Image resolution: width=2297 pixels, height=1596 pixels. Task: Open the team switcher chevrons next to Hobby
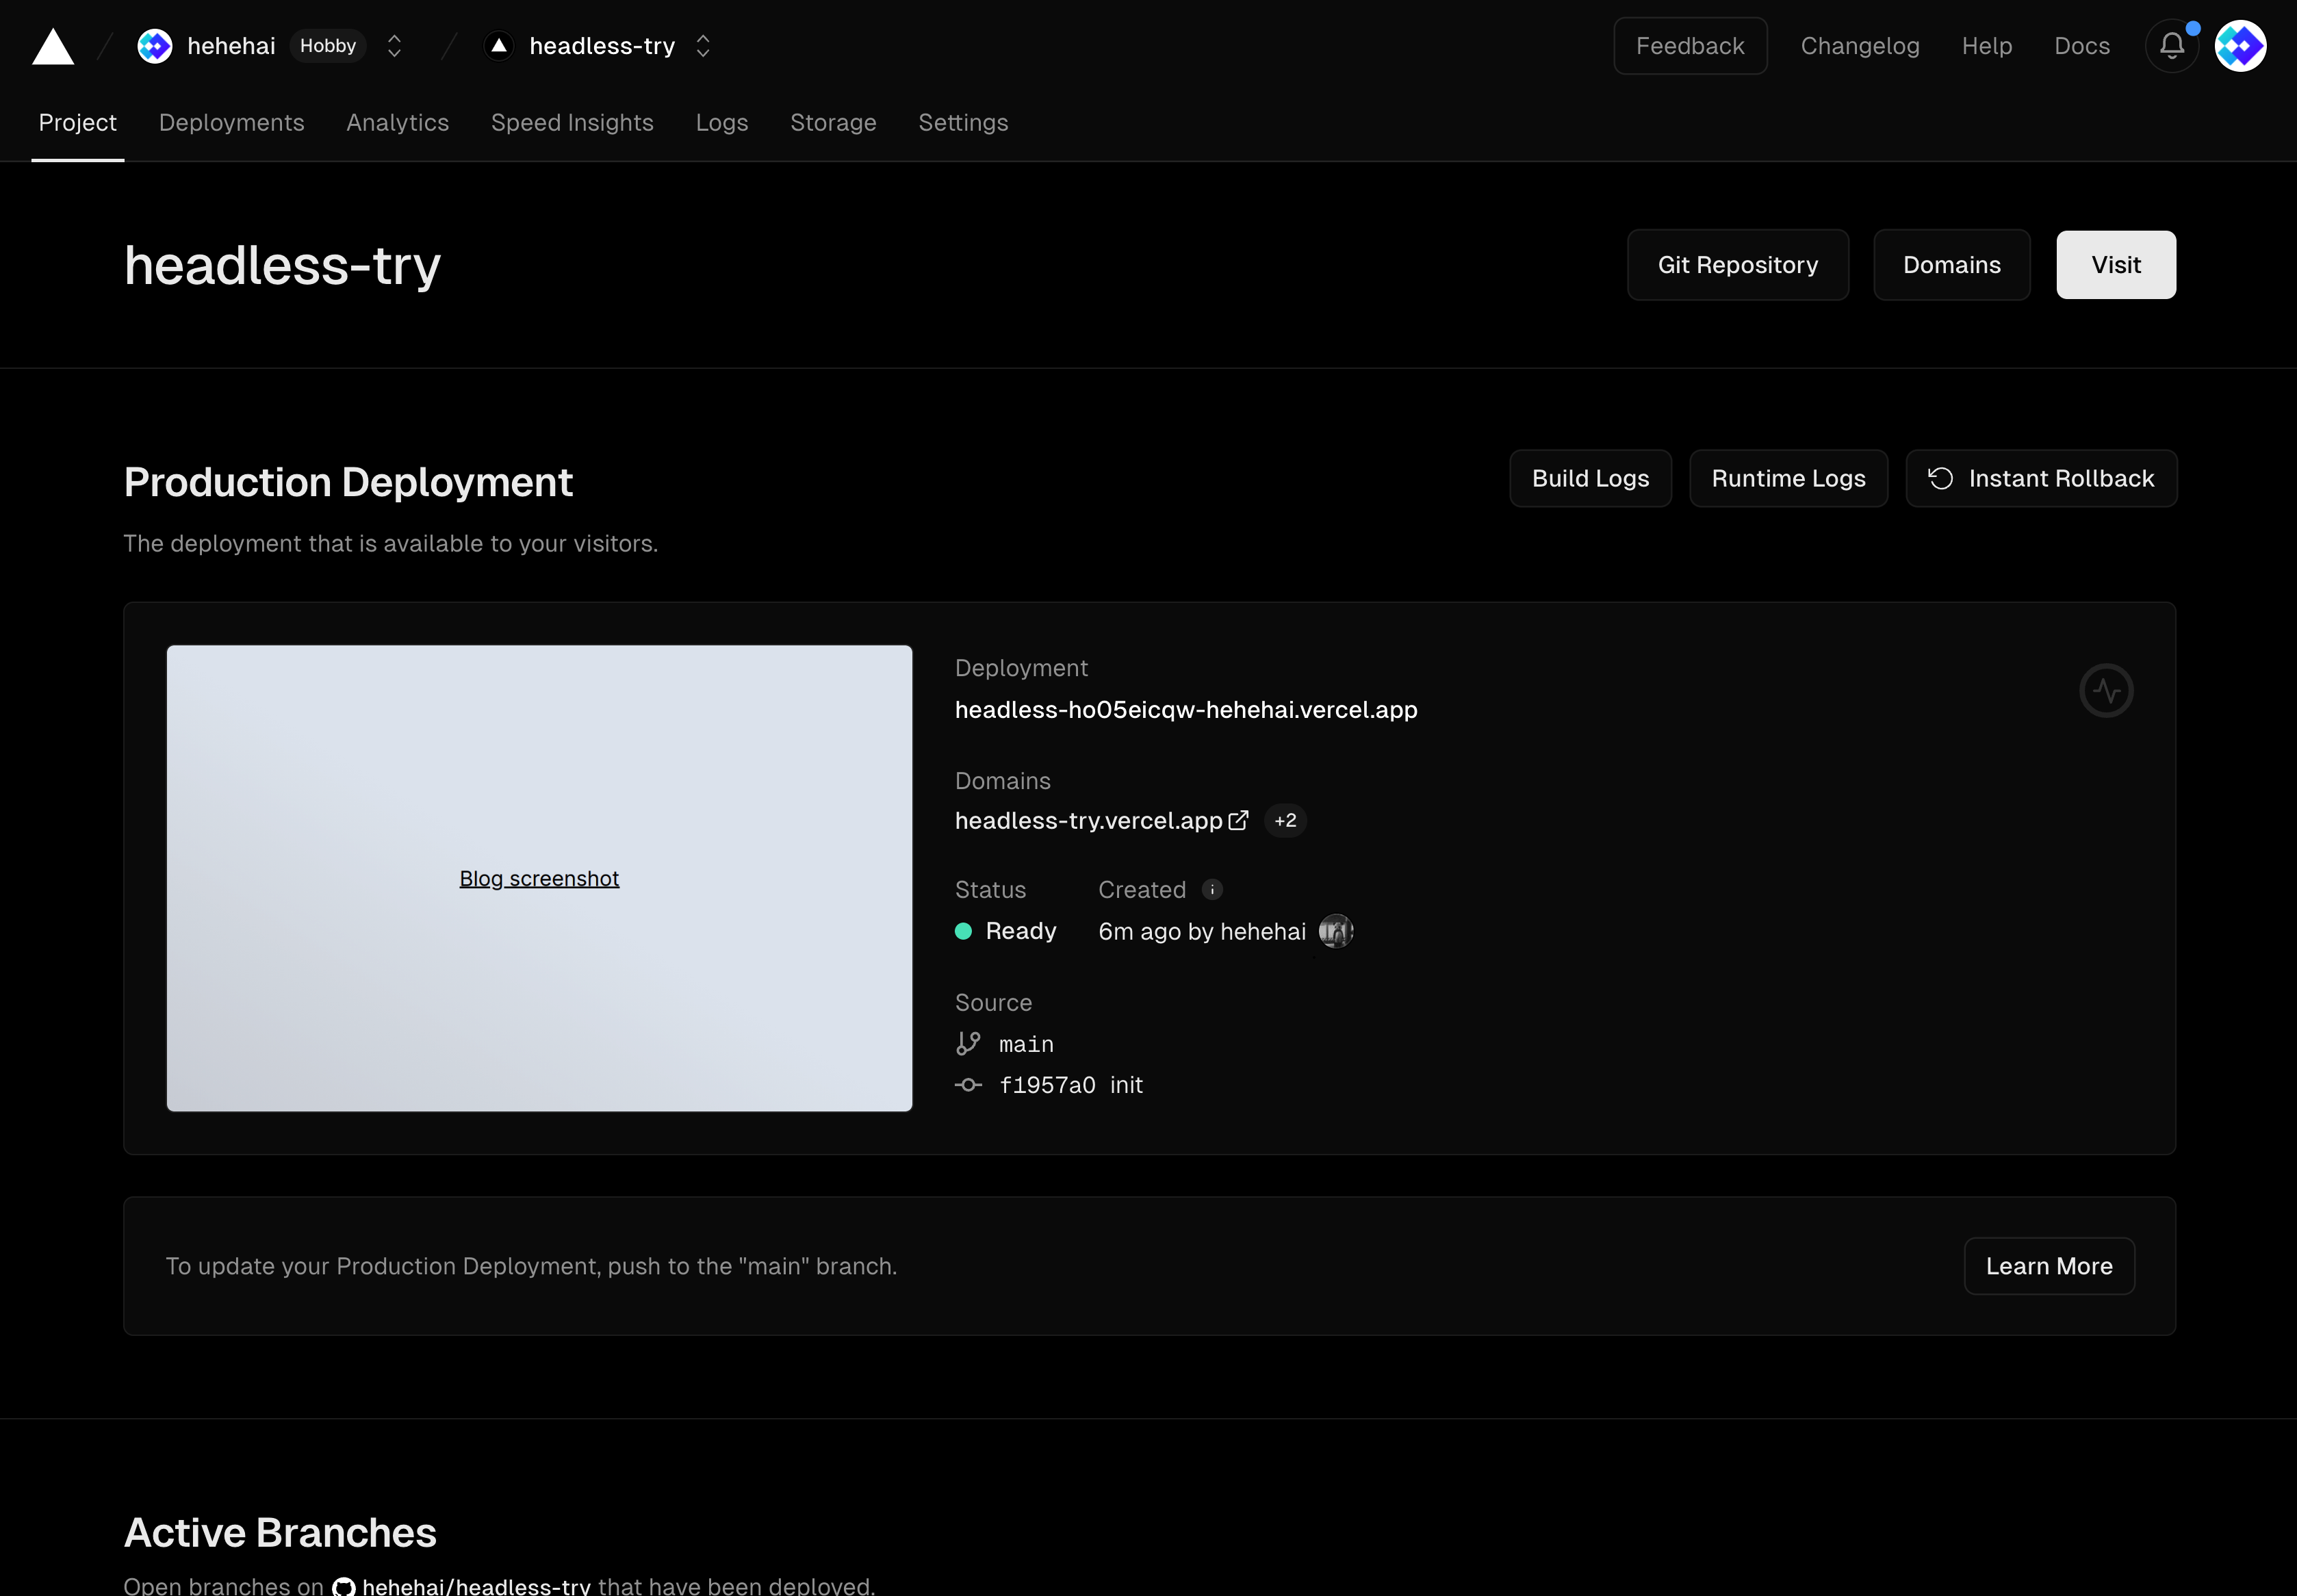coord(394,46)
